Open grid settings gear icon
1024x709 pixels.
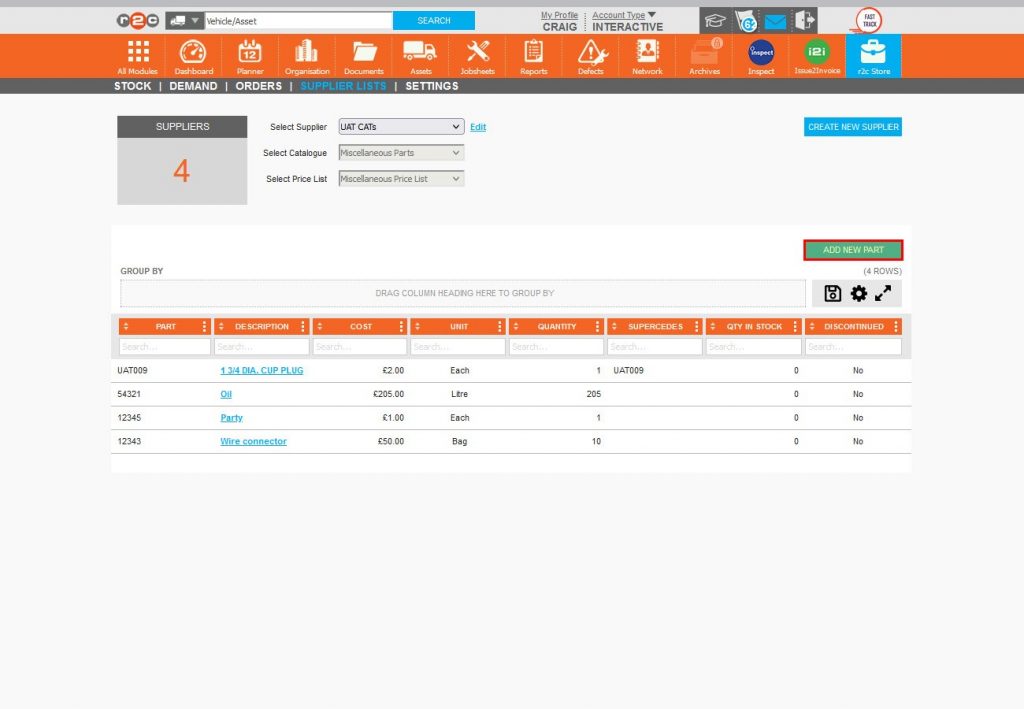point(858,293)
